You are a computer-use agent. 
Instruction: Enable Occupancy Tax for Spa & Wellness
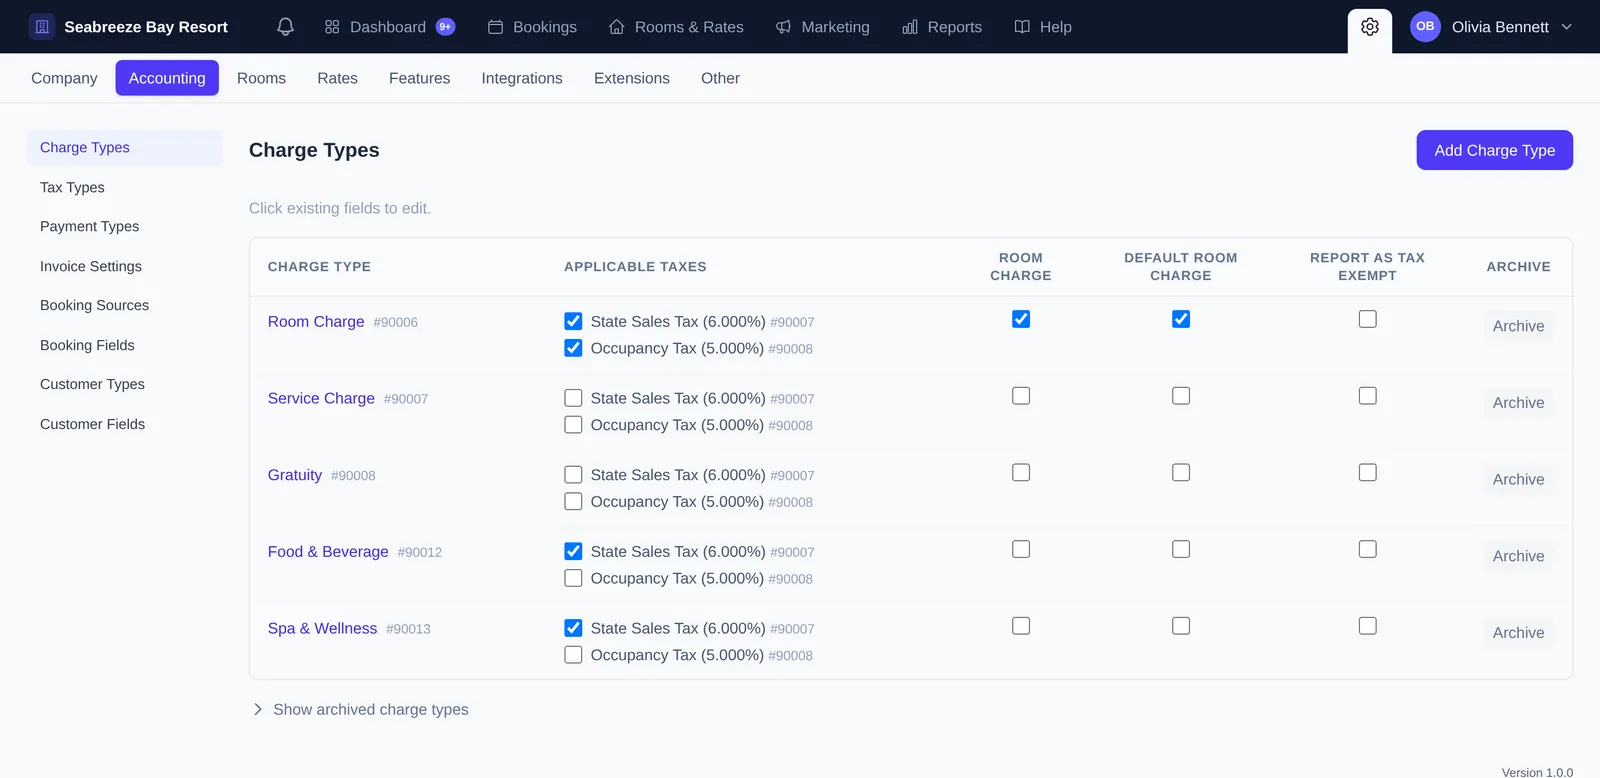[x=573, y=655]
